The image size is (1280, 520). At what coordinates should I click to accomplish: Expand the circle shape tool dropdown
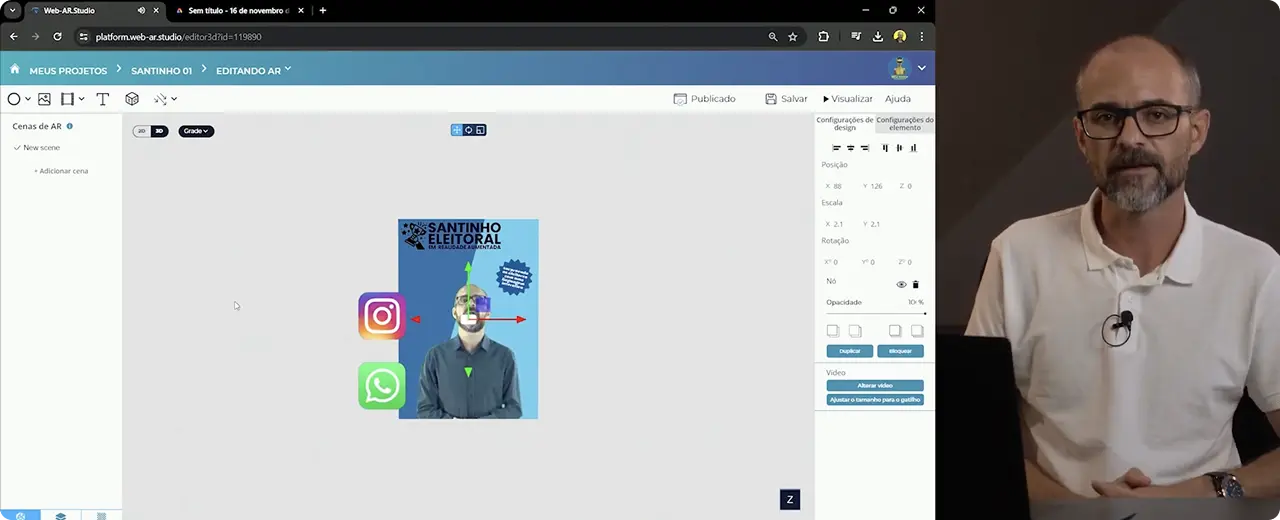pyautogui.click(x=27, y=99)
